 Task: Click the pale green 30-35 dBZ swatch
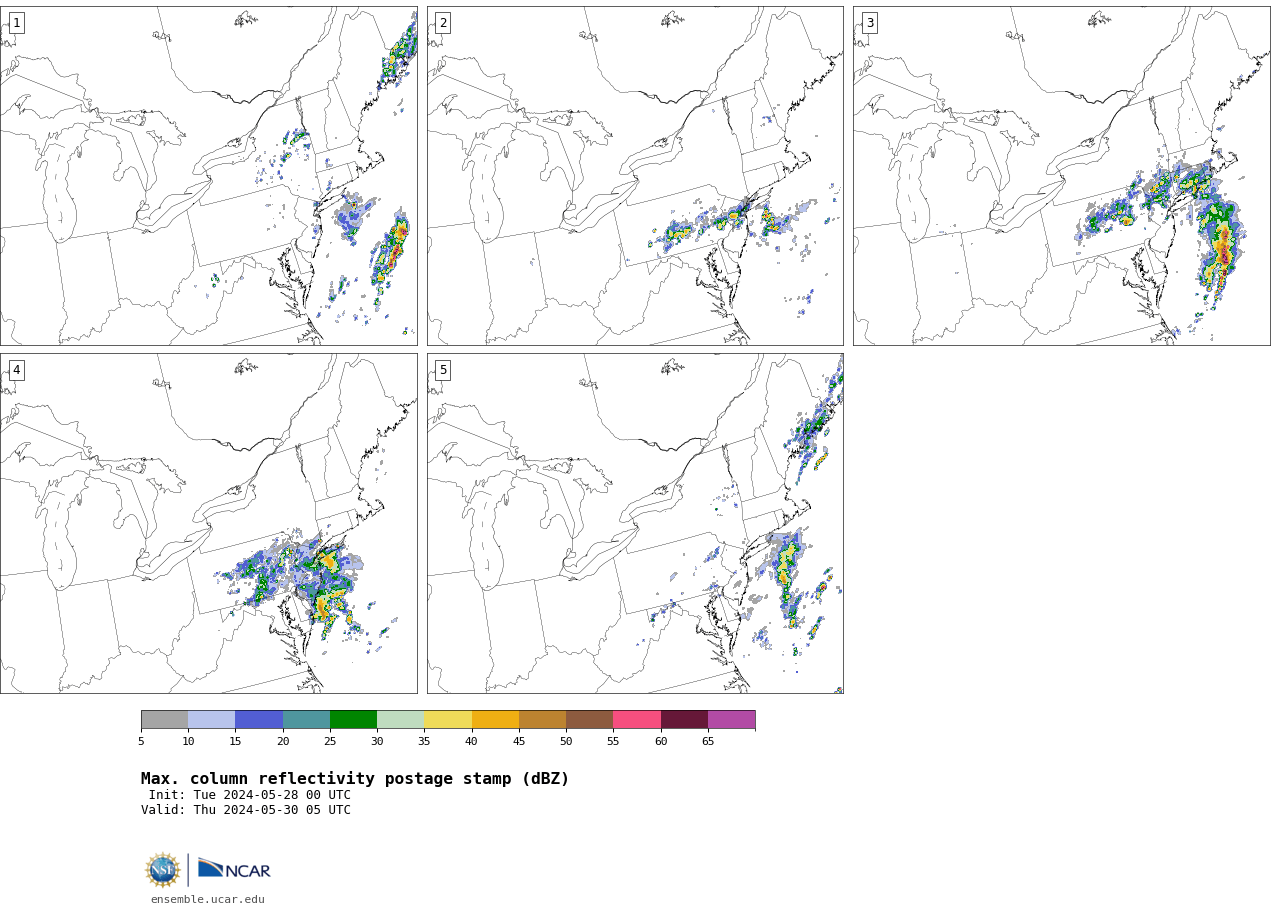click(x=400, y=720)
